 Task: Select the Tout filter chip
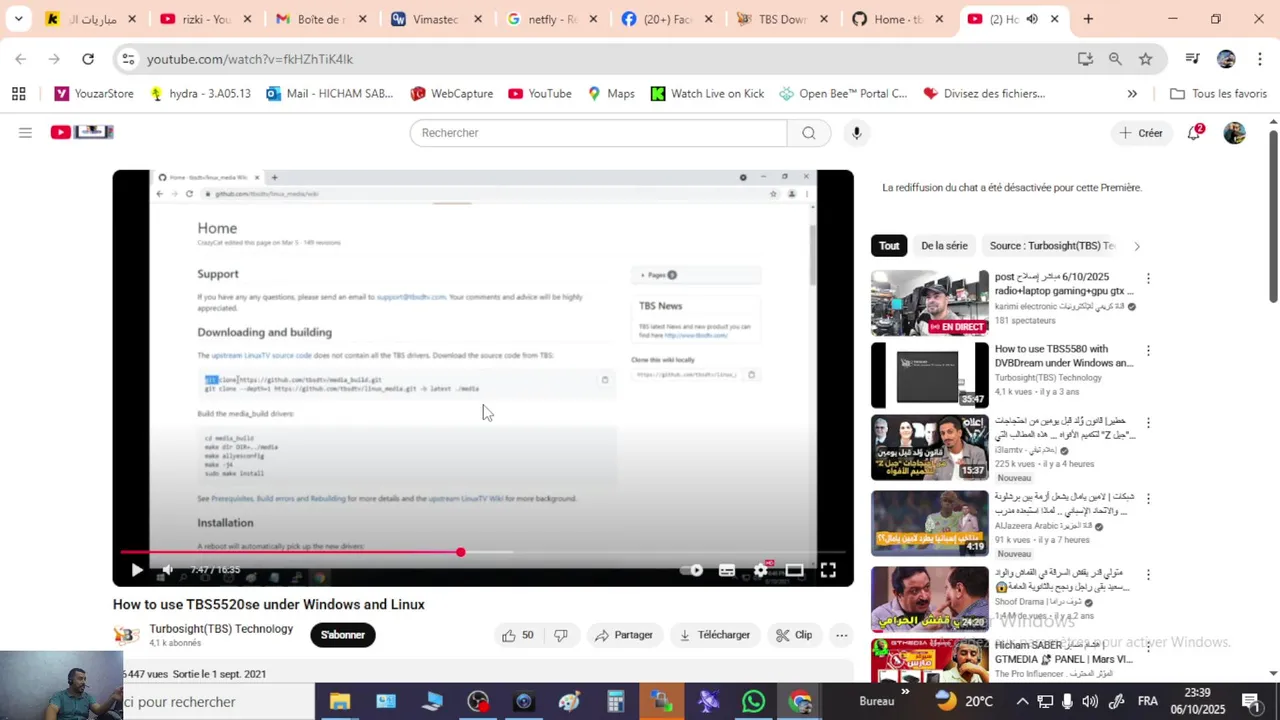[889, 246]
